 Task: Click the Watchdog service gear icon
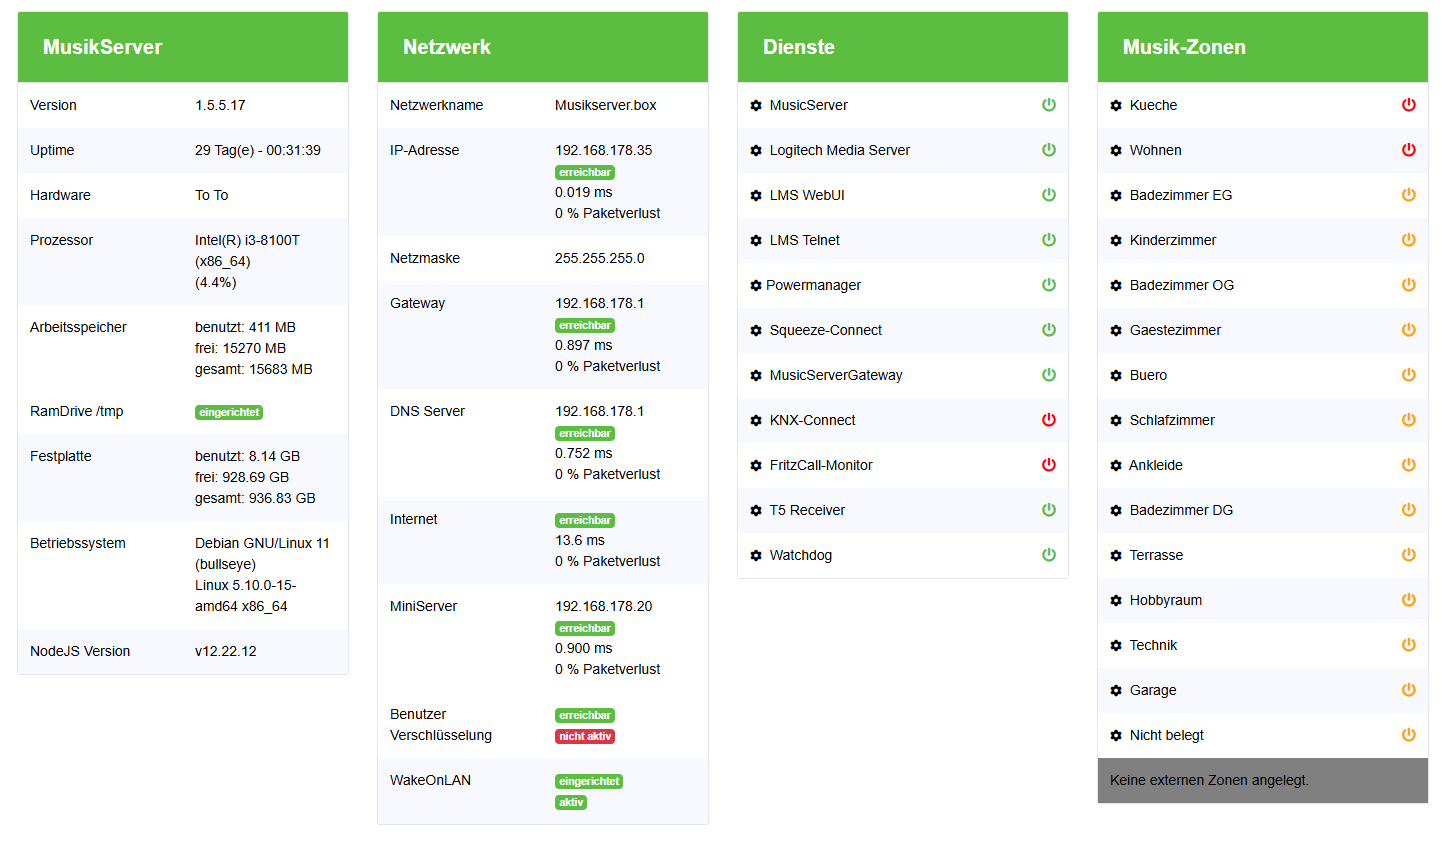click(756, 555)
